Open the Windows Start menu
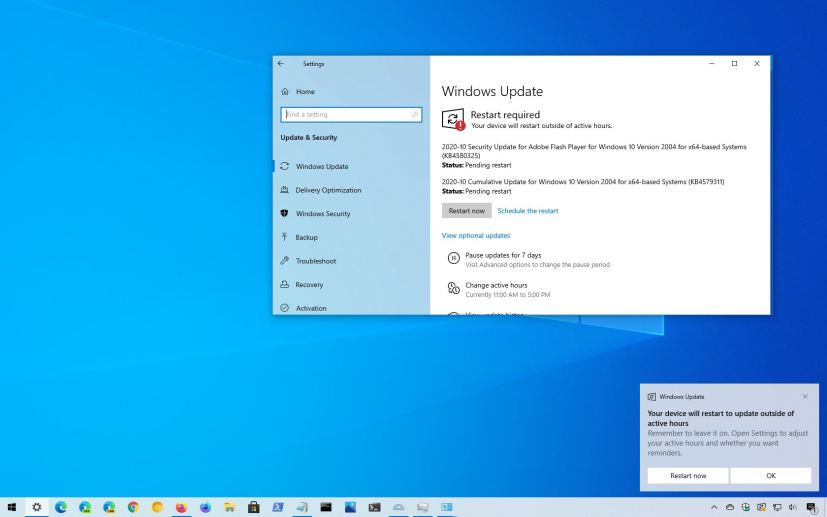Viewport: 827px width, 517px height. pyautogui.click(x=11, y=508)
